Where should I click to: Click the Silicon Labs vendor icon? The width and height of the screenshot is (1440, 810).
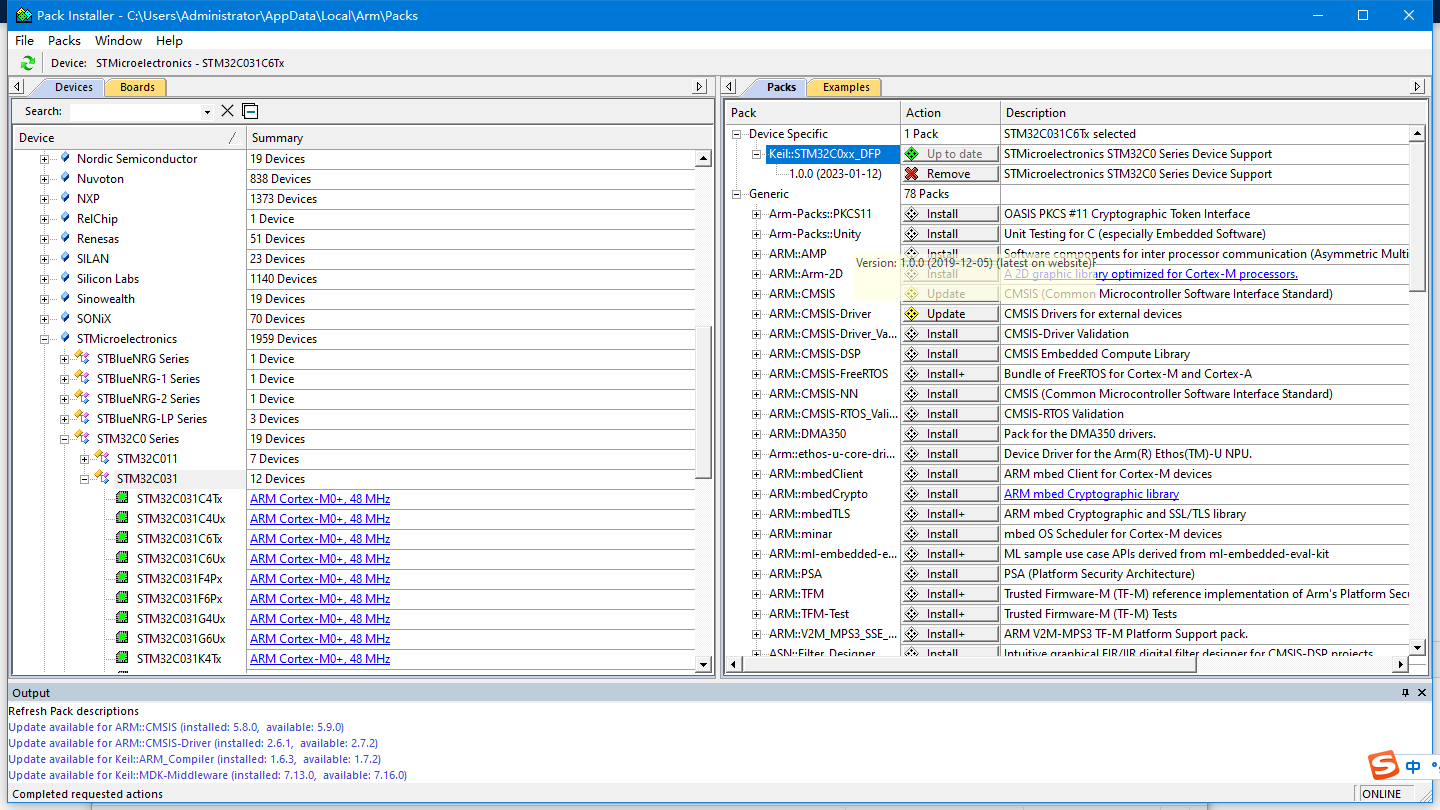[x=65, y=278]
